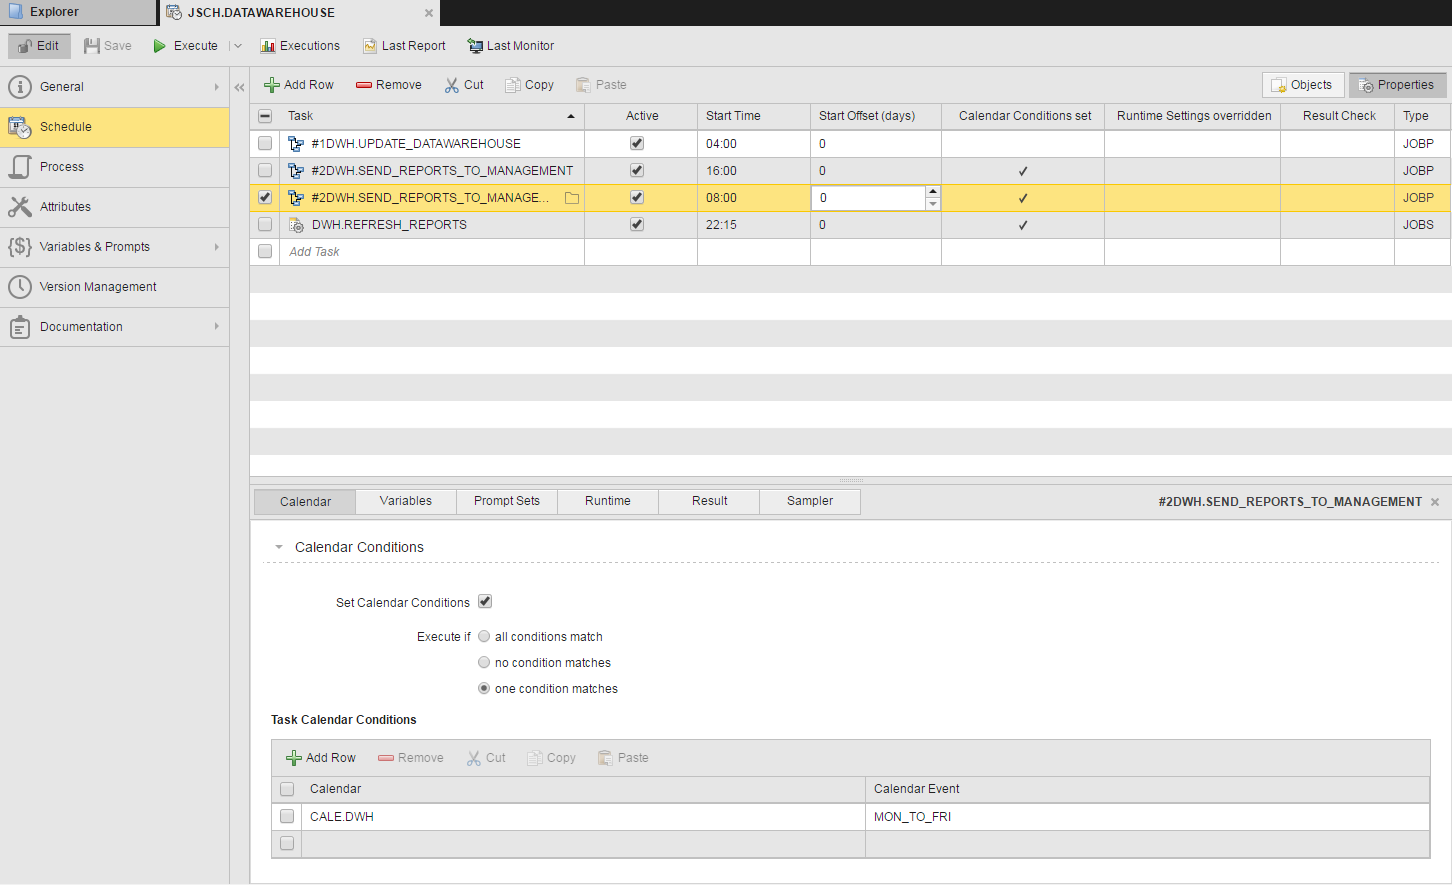Open the General section in sidebar

[114, 87]
